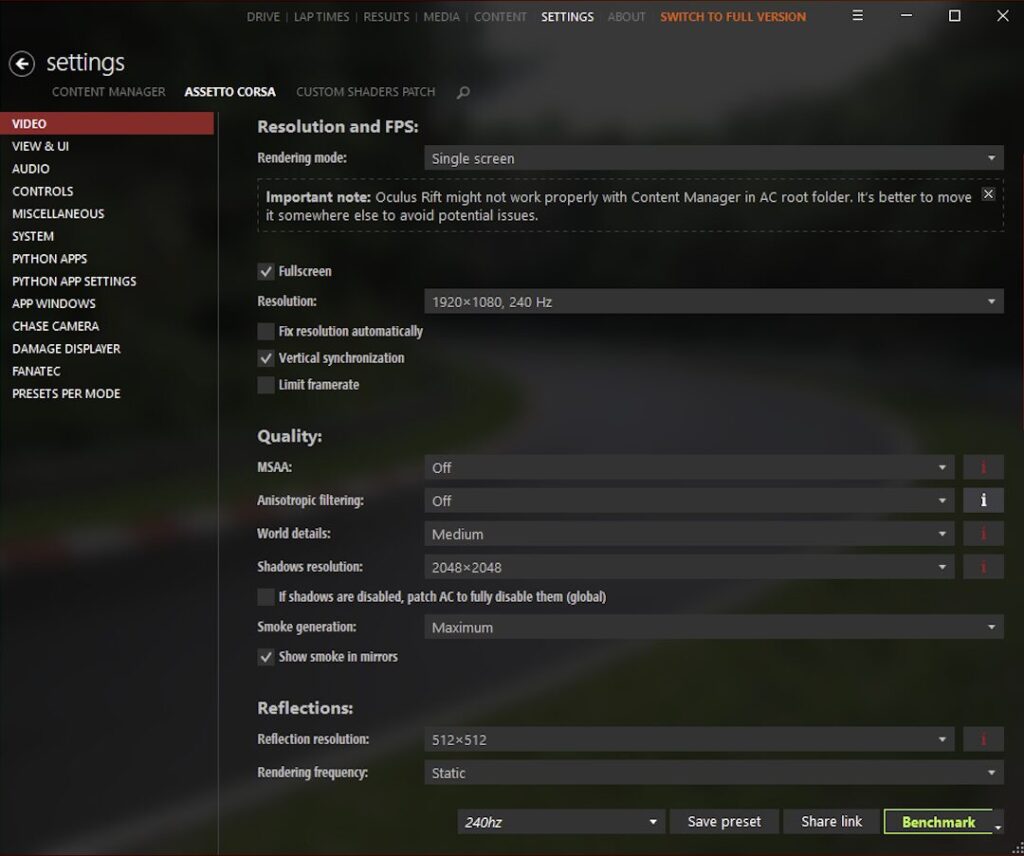
Task: Open the Resolution dropdown
Action: coord(714,302)
